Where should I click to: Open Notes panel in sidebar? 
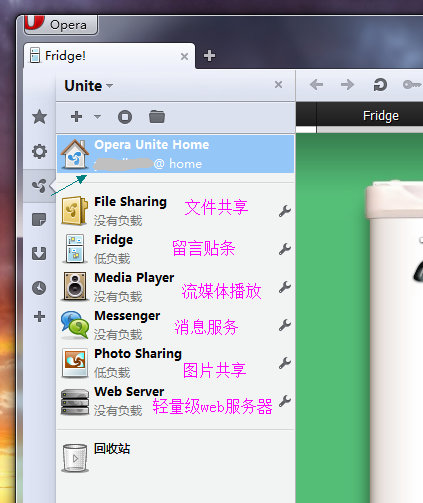pyautogui.click(x=39, y=220)
